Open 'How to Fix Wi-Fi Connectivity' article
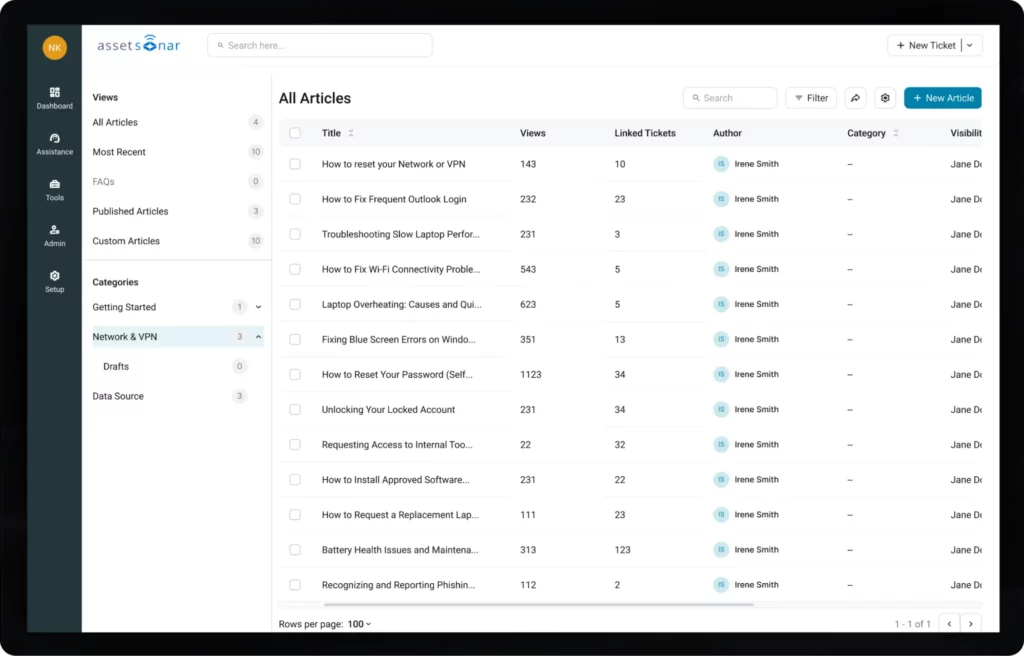Image resolution: width=1024 pixels, height=656 pixels. [401, 269]
